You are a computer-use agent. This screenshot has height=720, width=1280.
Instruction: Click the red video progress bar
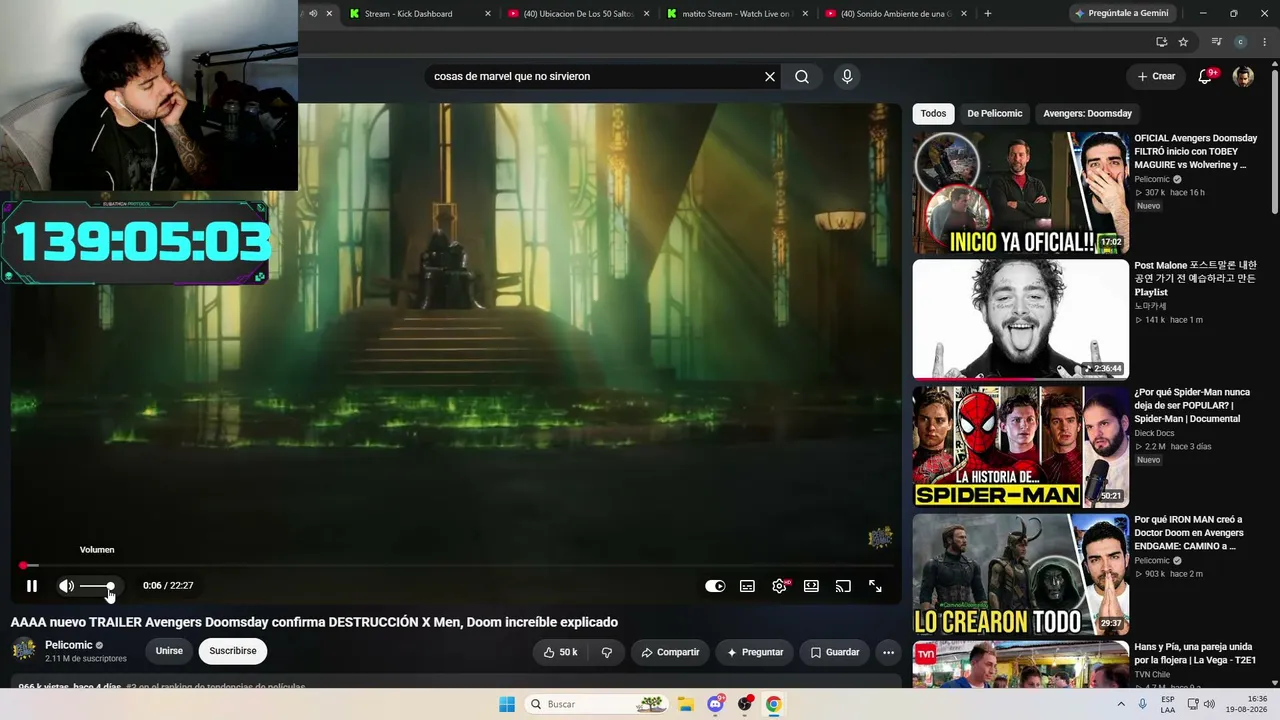point(456,565)
